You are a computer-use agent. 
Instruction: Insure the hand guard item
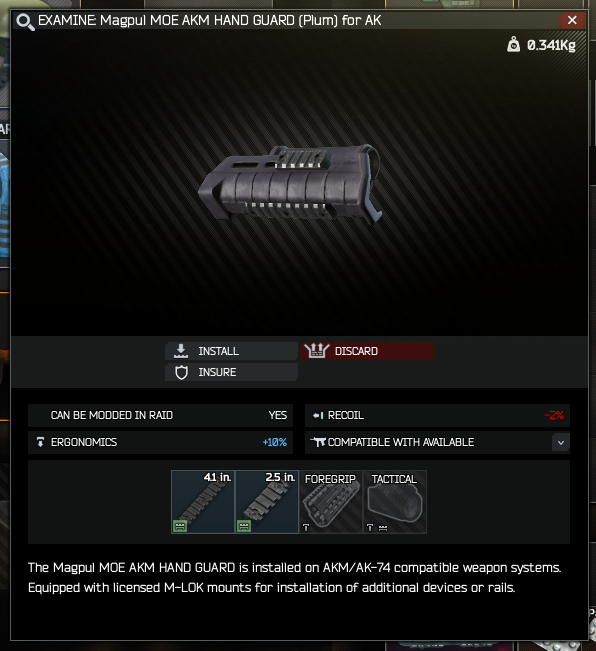231,372
